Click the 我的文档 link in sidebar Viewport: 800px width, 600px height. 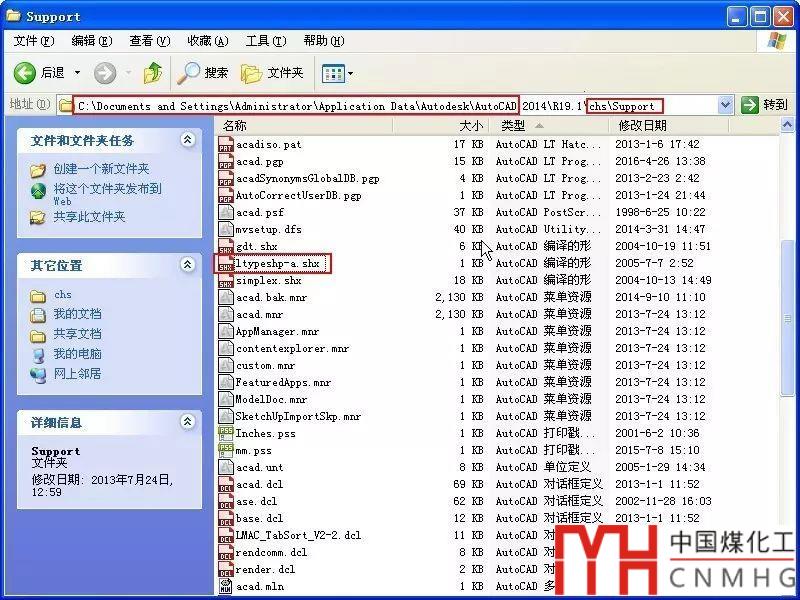pyautogui.click(x=77, y=314)
